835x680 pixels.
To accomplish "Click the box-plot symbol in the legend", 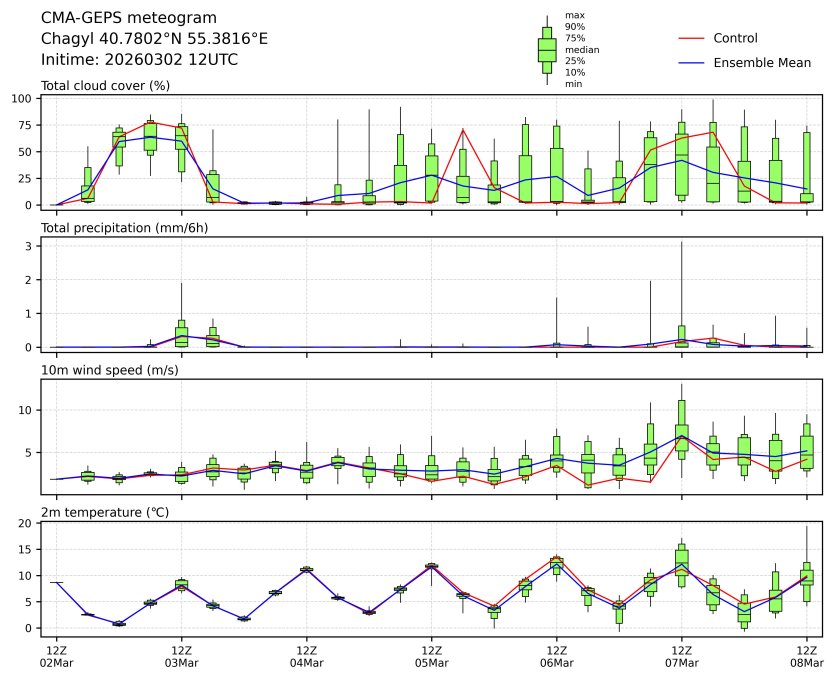I will 547,50.
